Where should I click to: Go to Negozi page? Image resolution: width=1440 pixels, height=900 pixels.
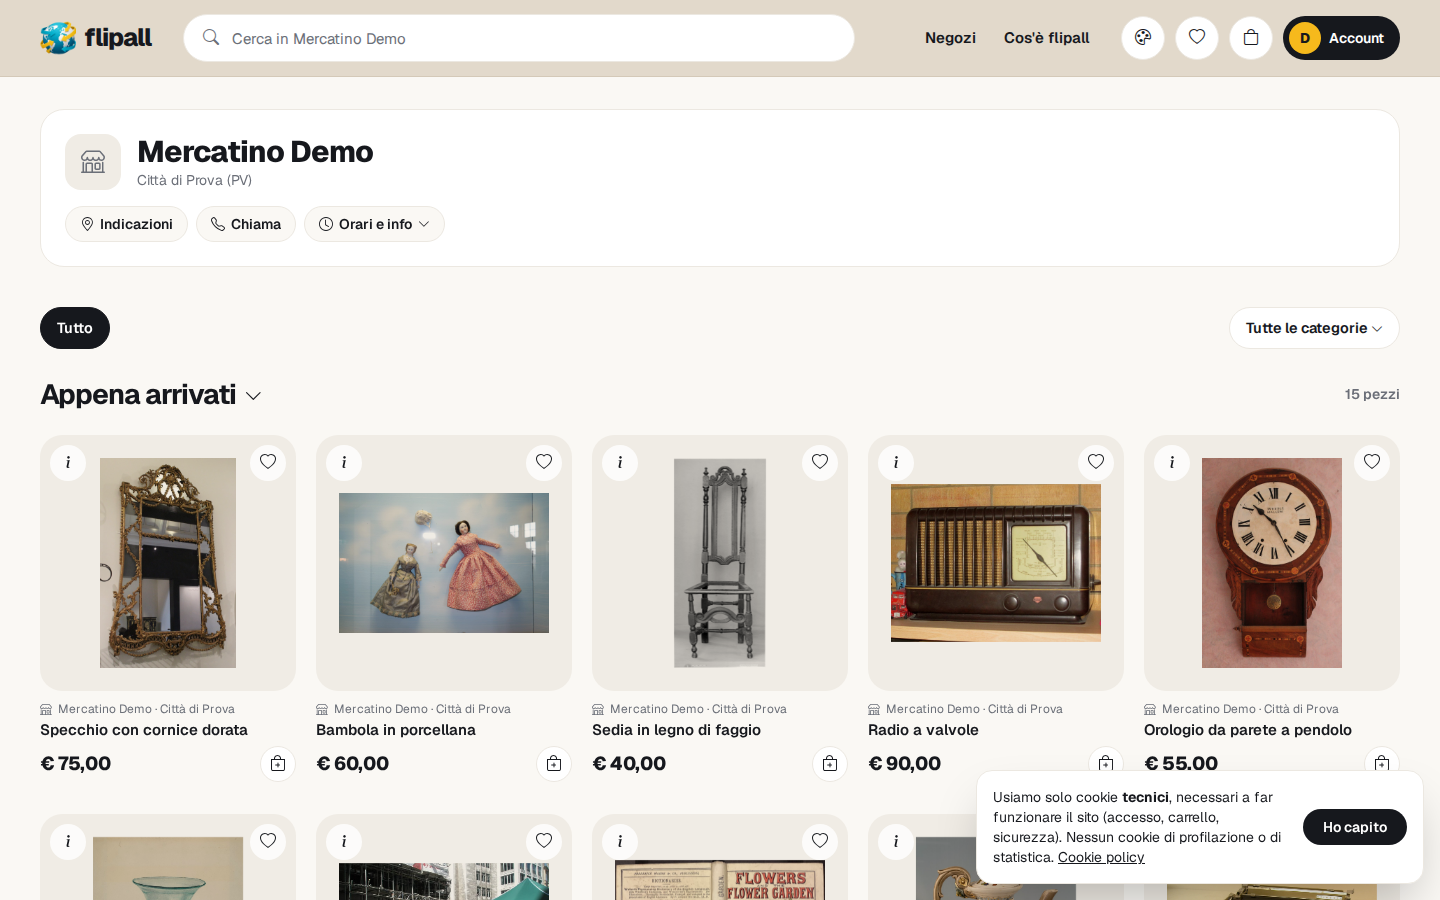tap(950, 38)
